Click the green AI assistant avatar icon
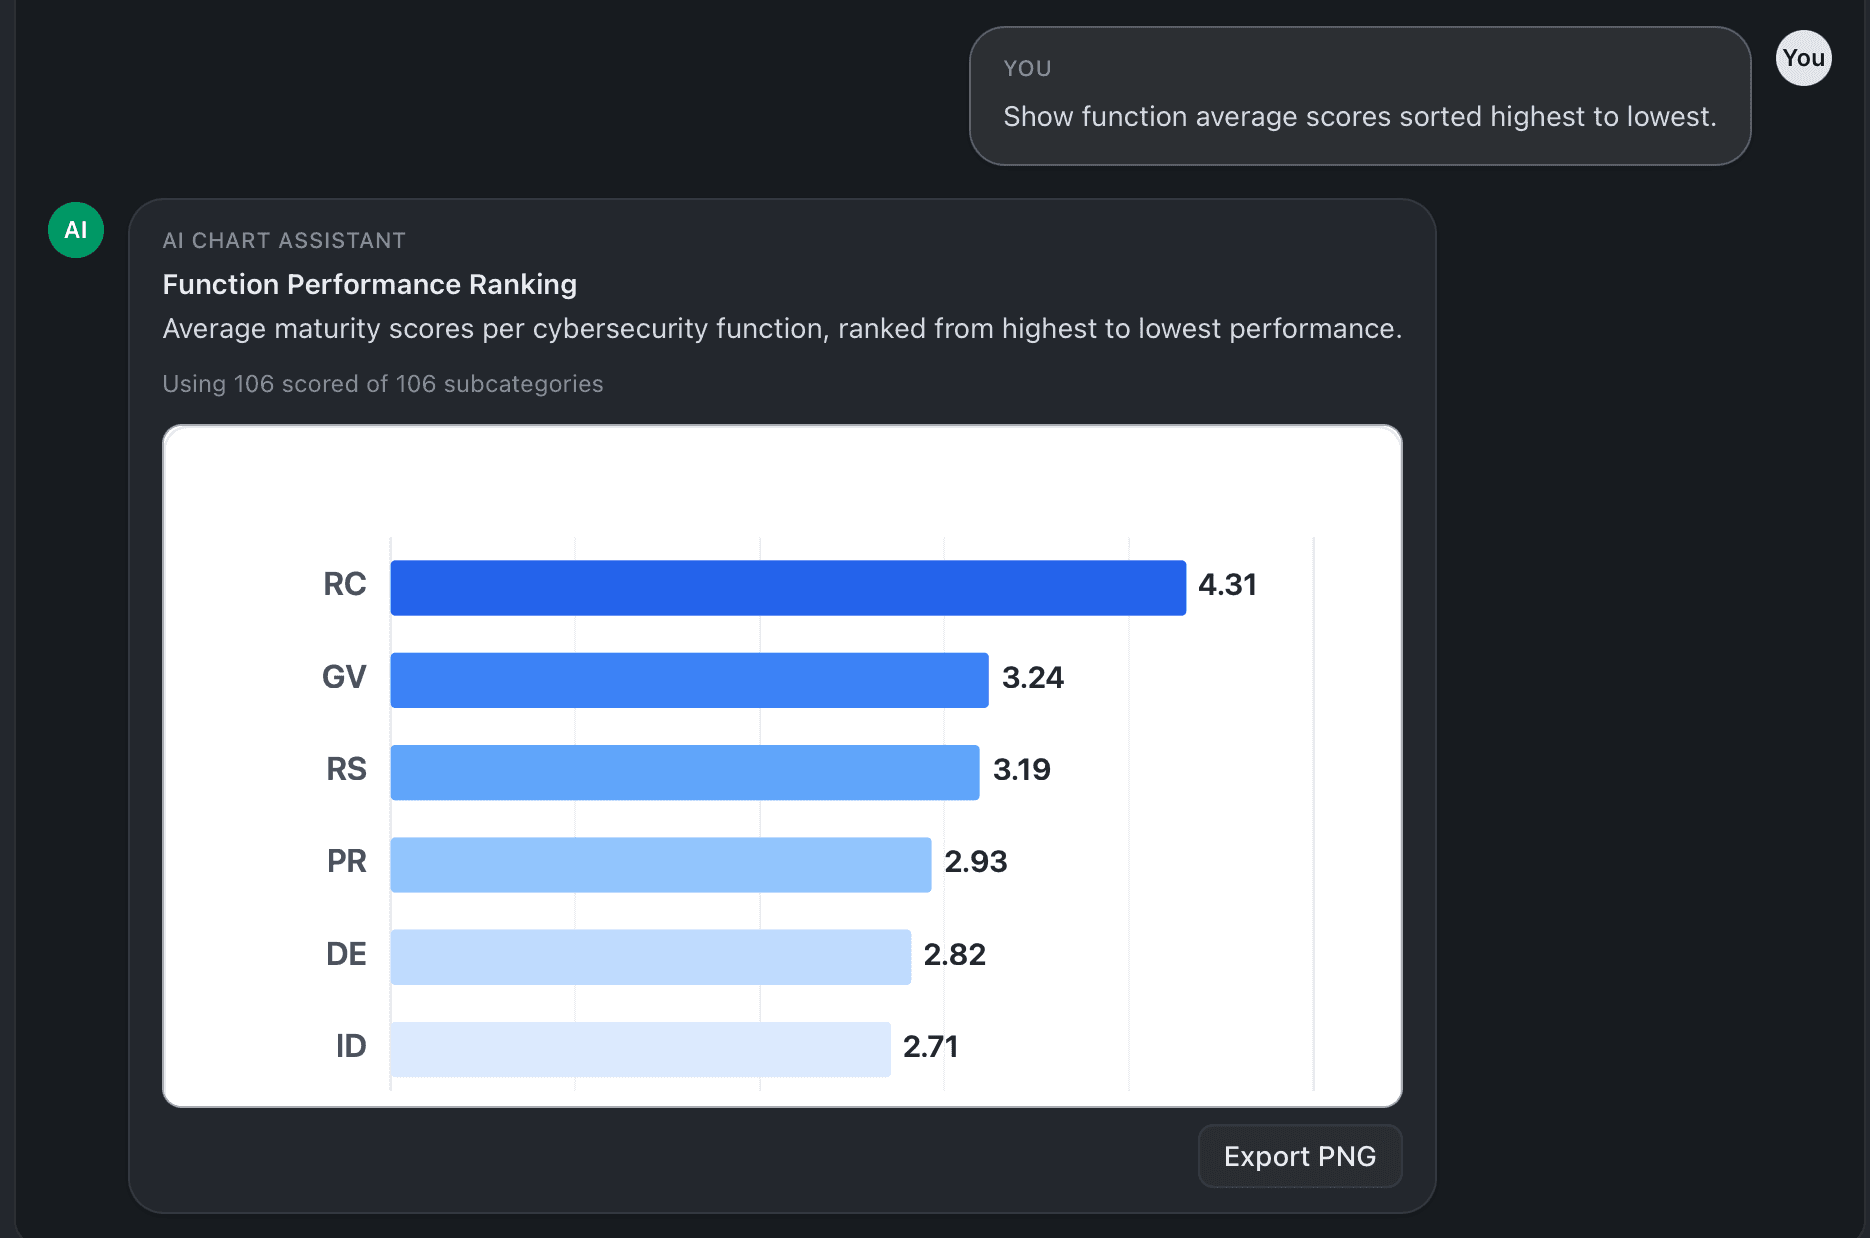 pyautogui.click(x=75, y=229)
